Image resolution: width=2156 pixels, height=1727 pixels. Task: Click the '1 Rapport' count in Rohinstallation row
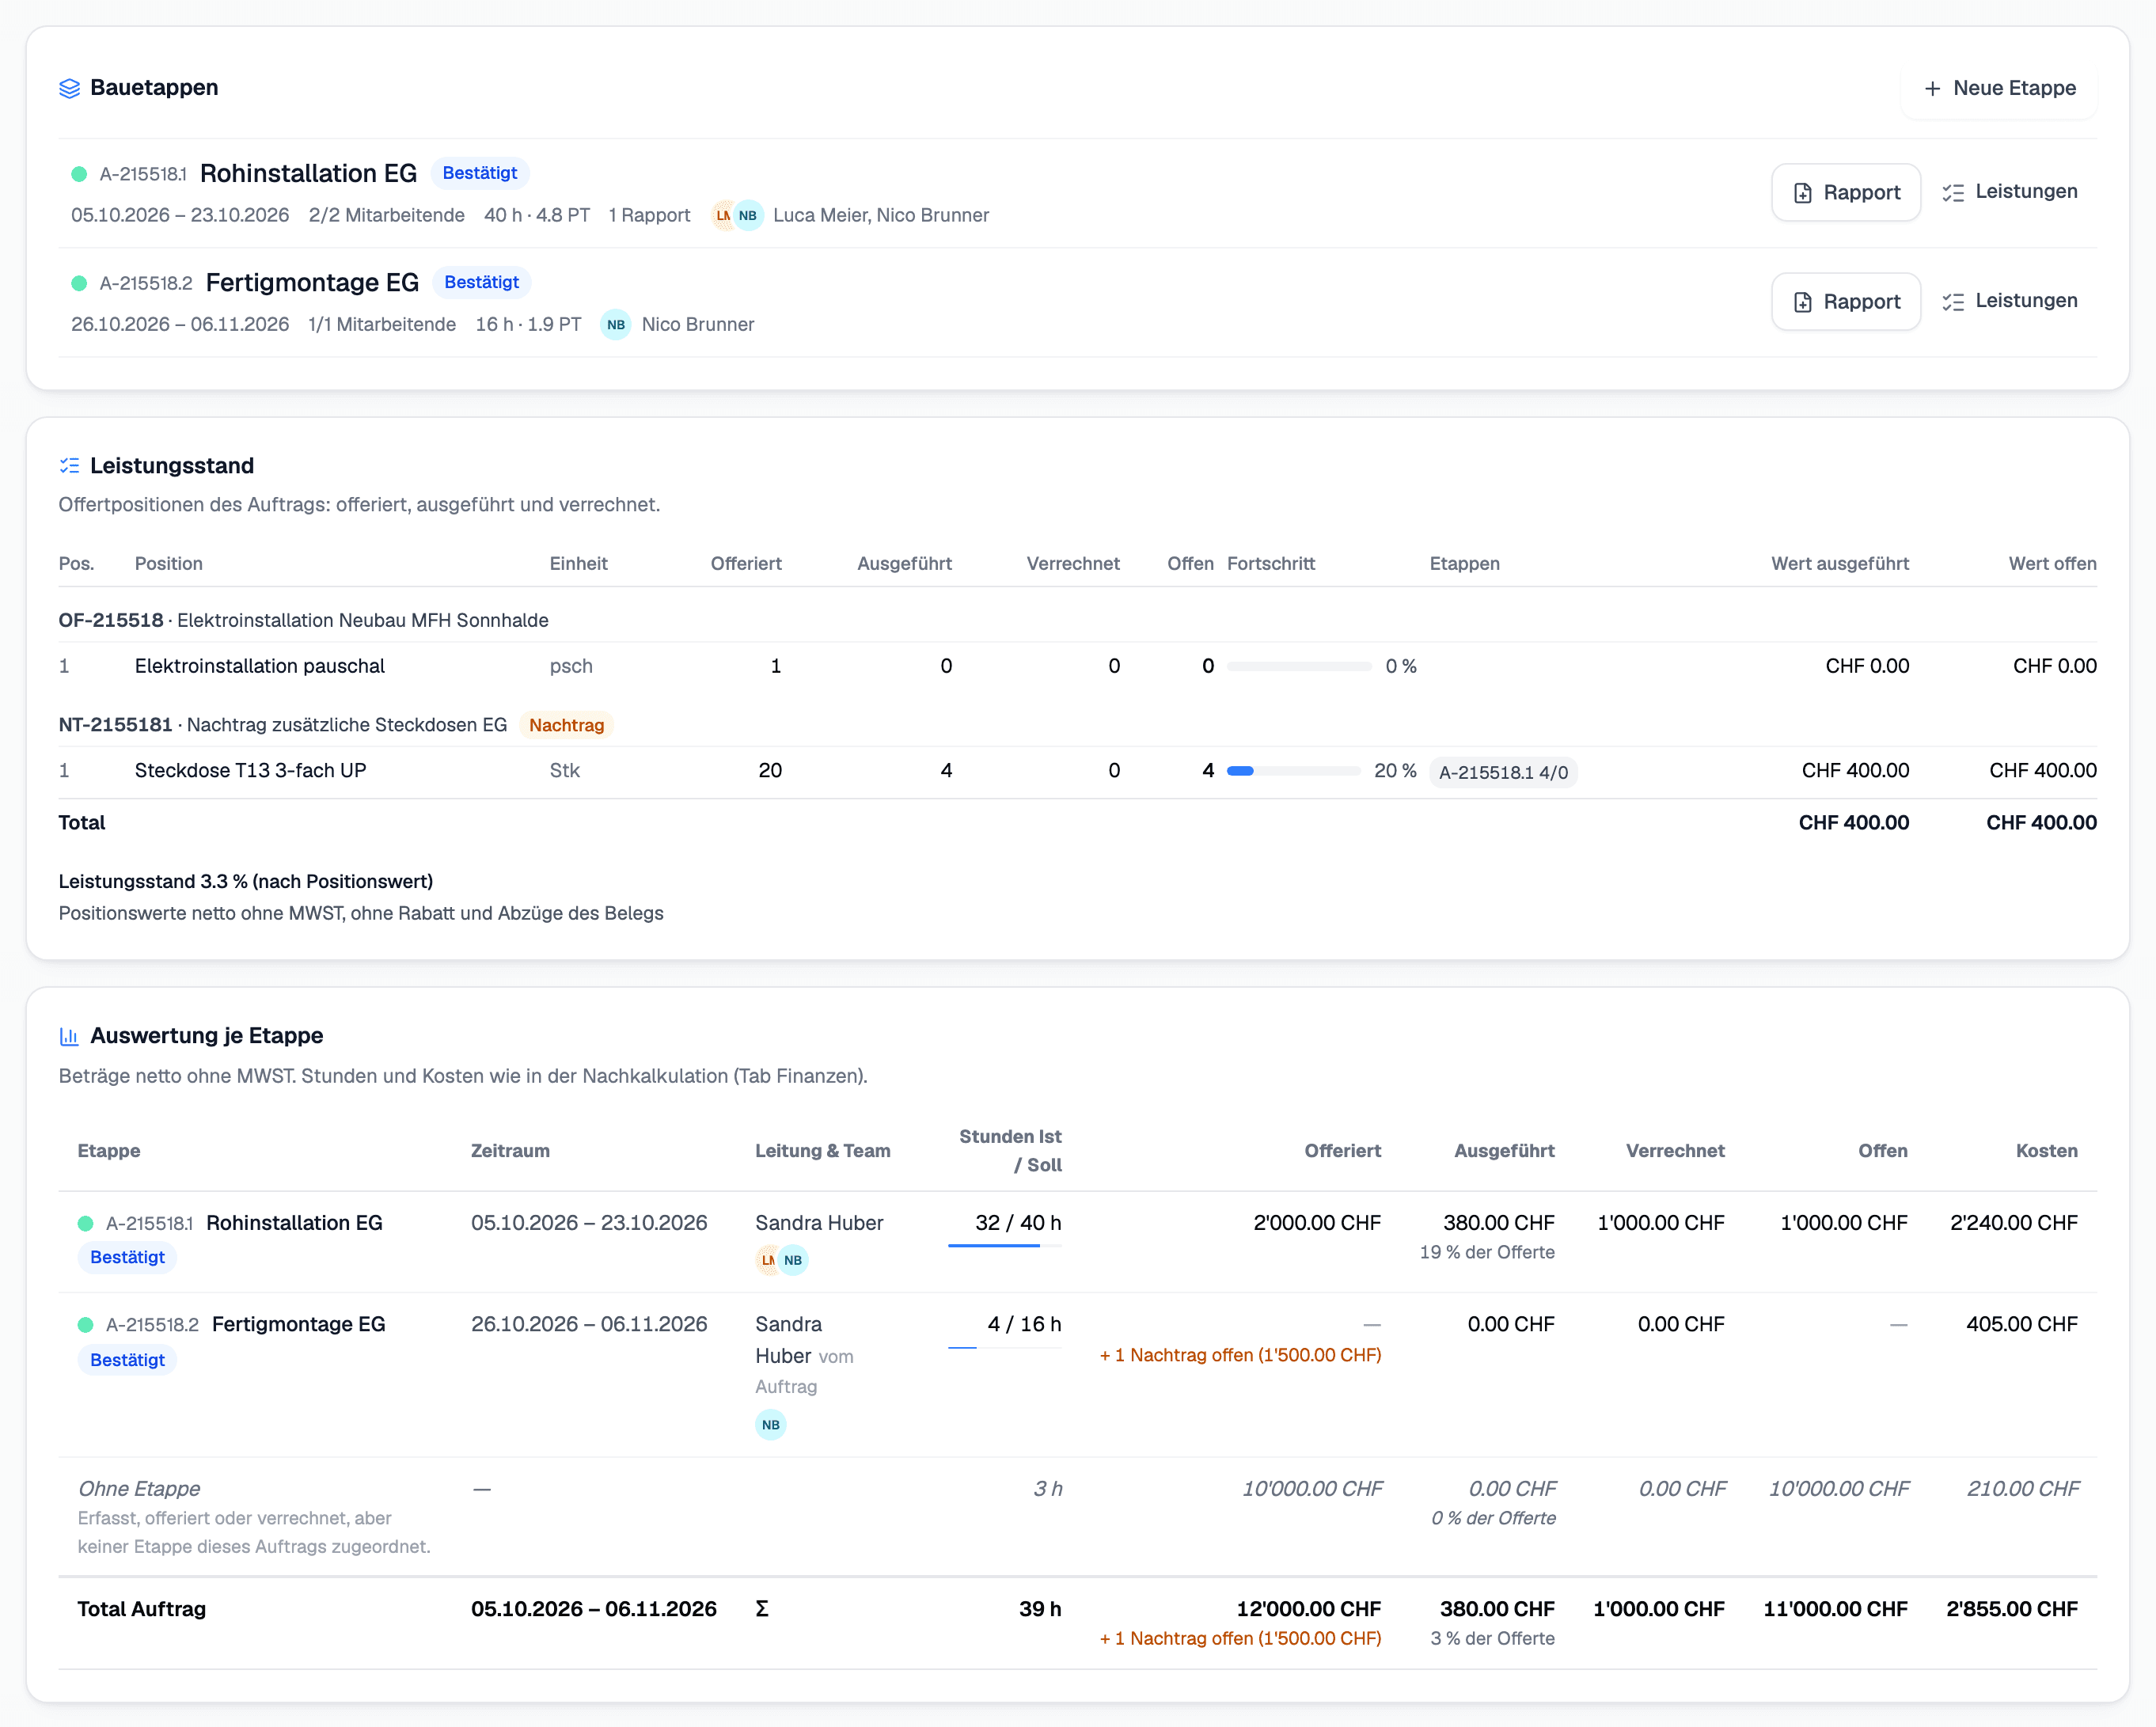[649, 215]
